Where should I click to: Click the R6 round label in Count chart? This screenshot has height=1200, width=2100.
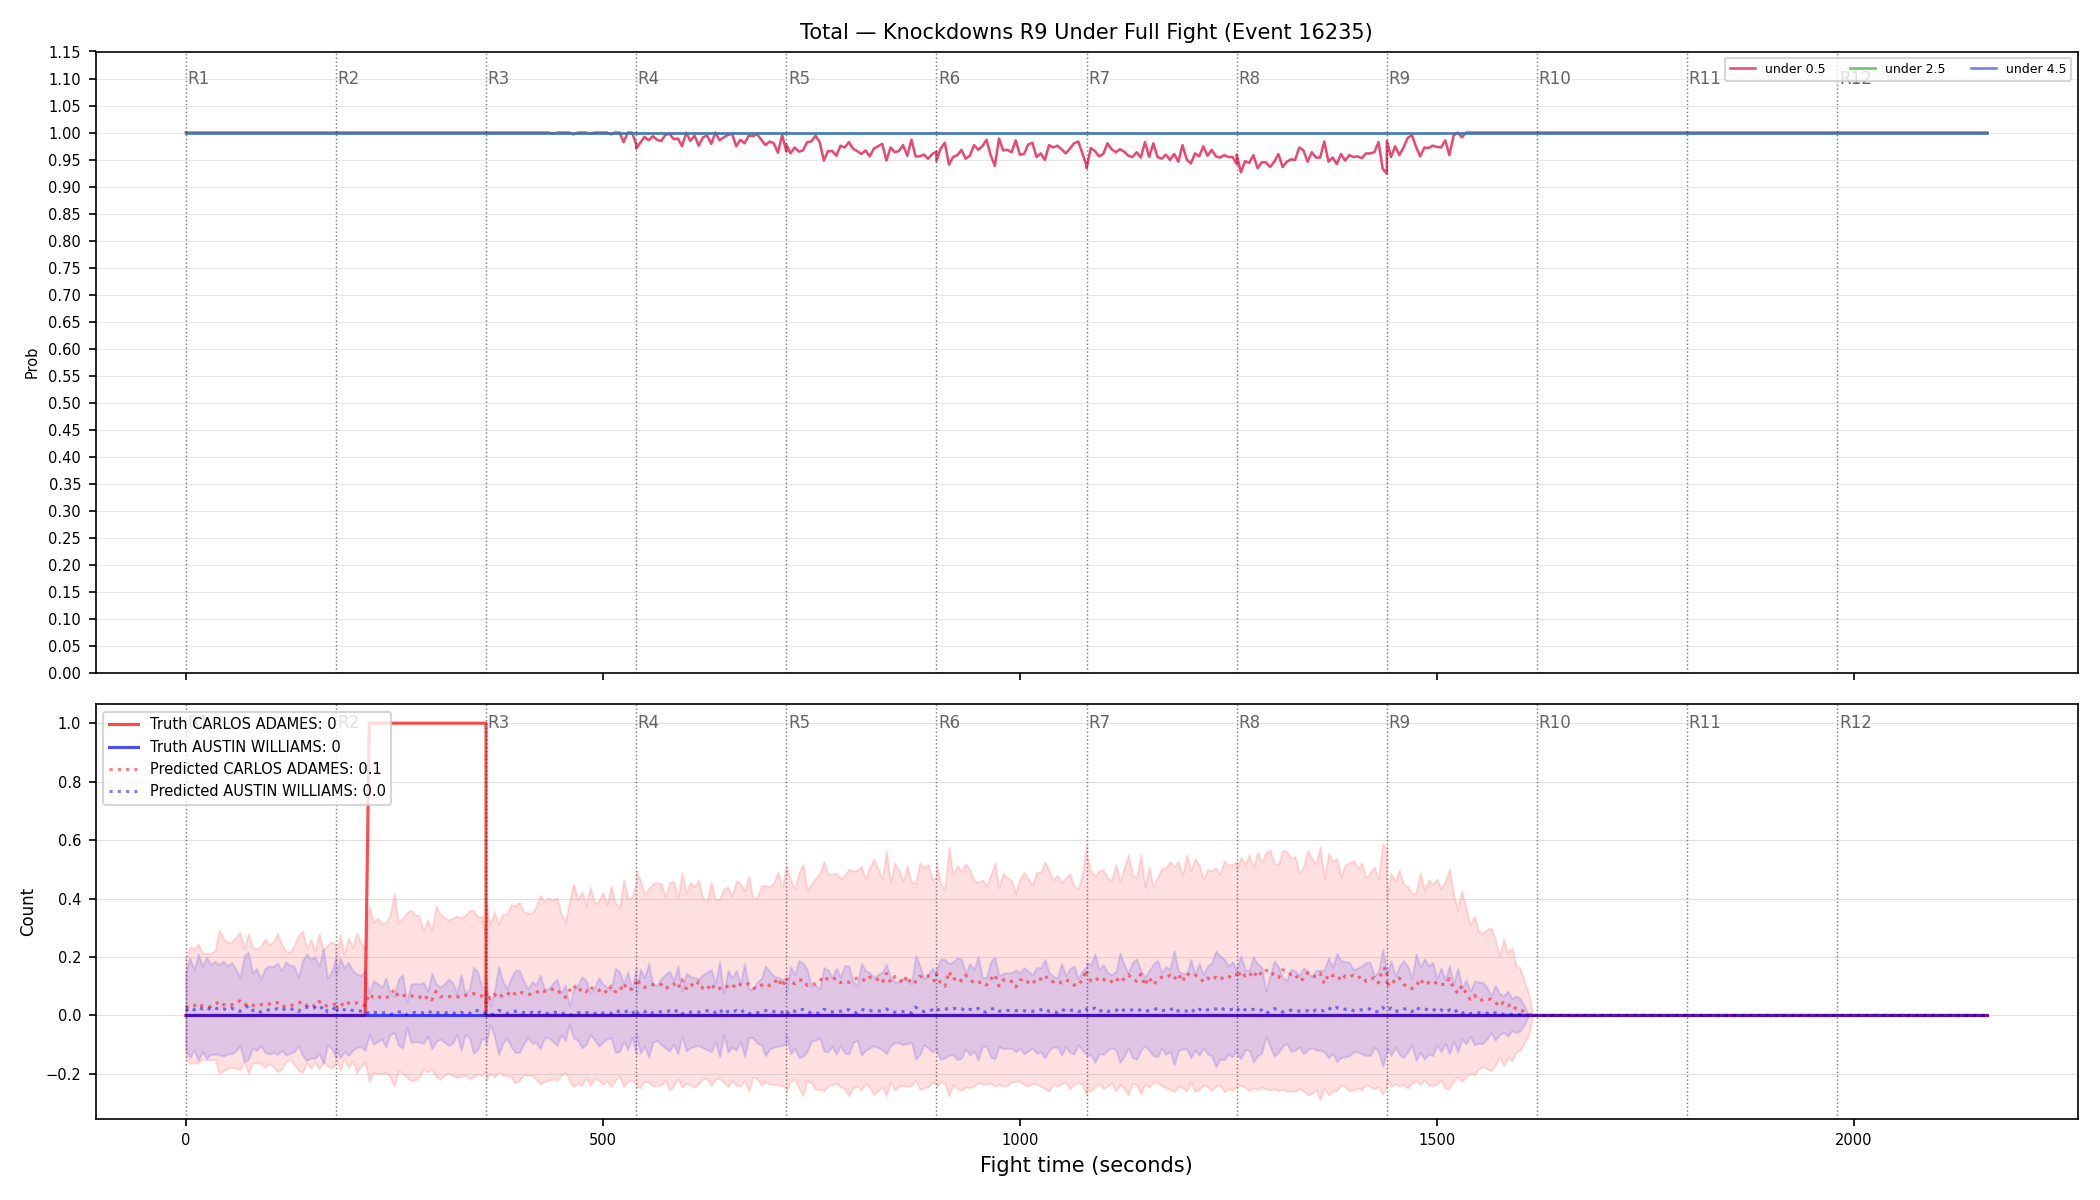949,722
